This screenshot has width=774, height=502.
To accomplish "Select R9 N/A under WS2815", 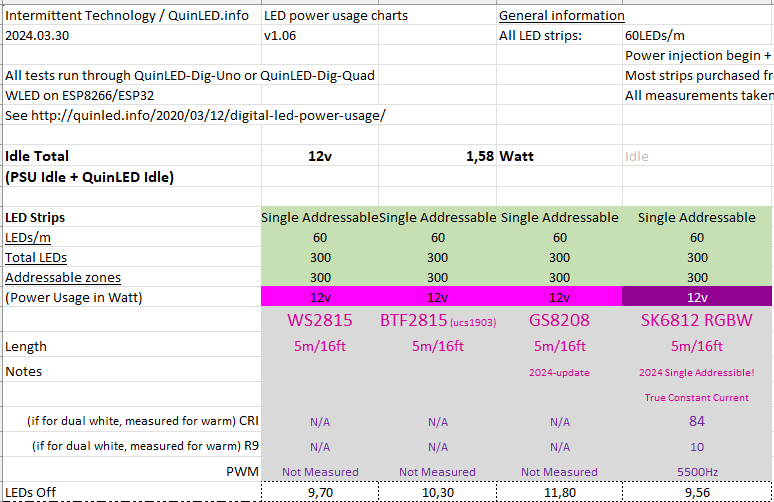I will tap(320, 447).
